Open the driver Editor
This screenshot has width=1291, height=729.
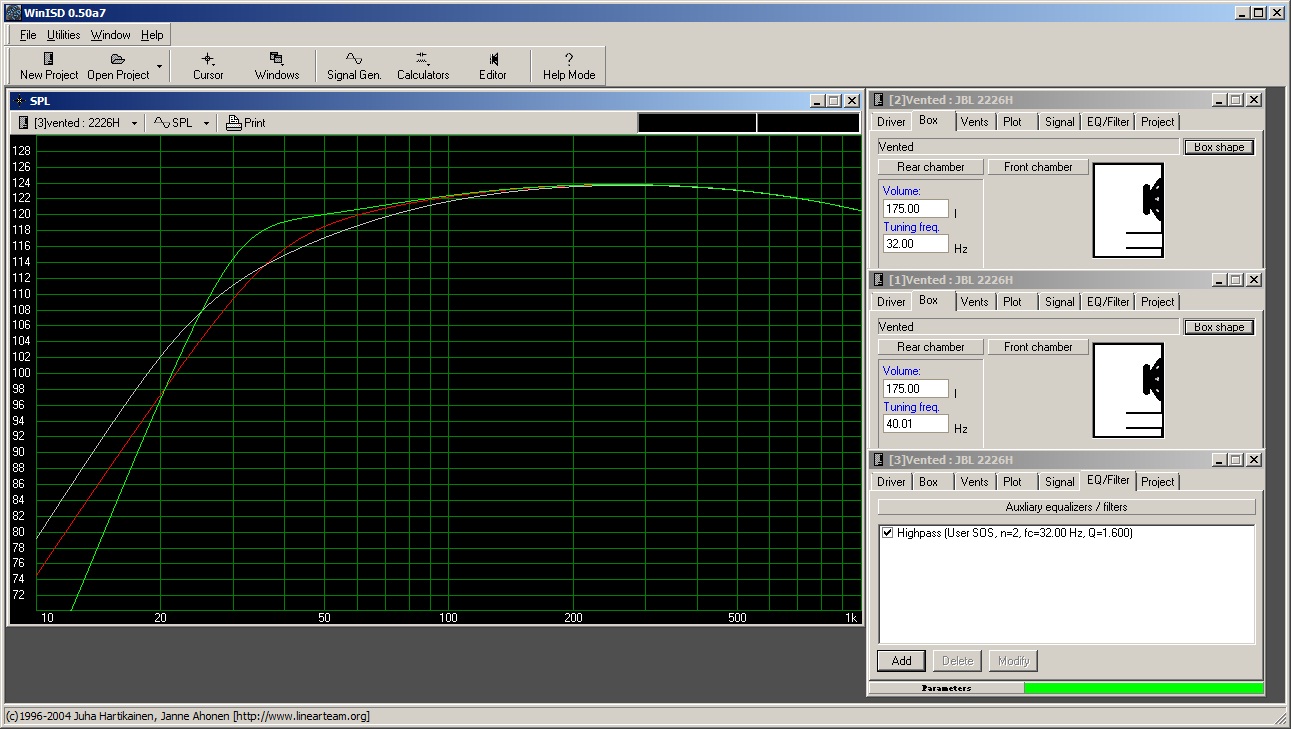tap(493, 60)
